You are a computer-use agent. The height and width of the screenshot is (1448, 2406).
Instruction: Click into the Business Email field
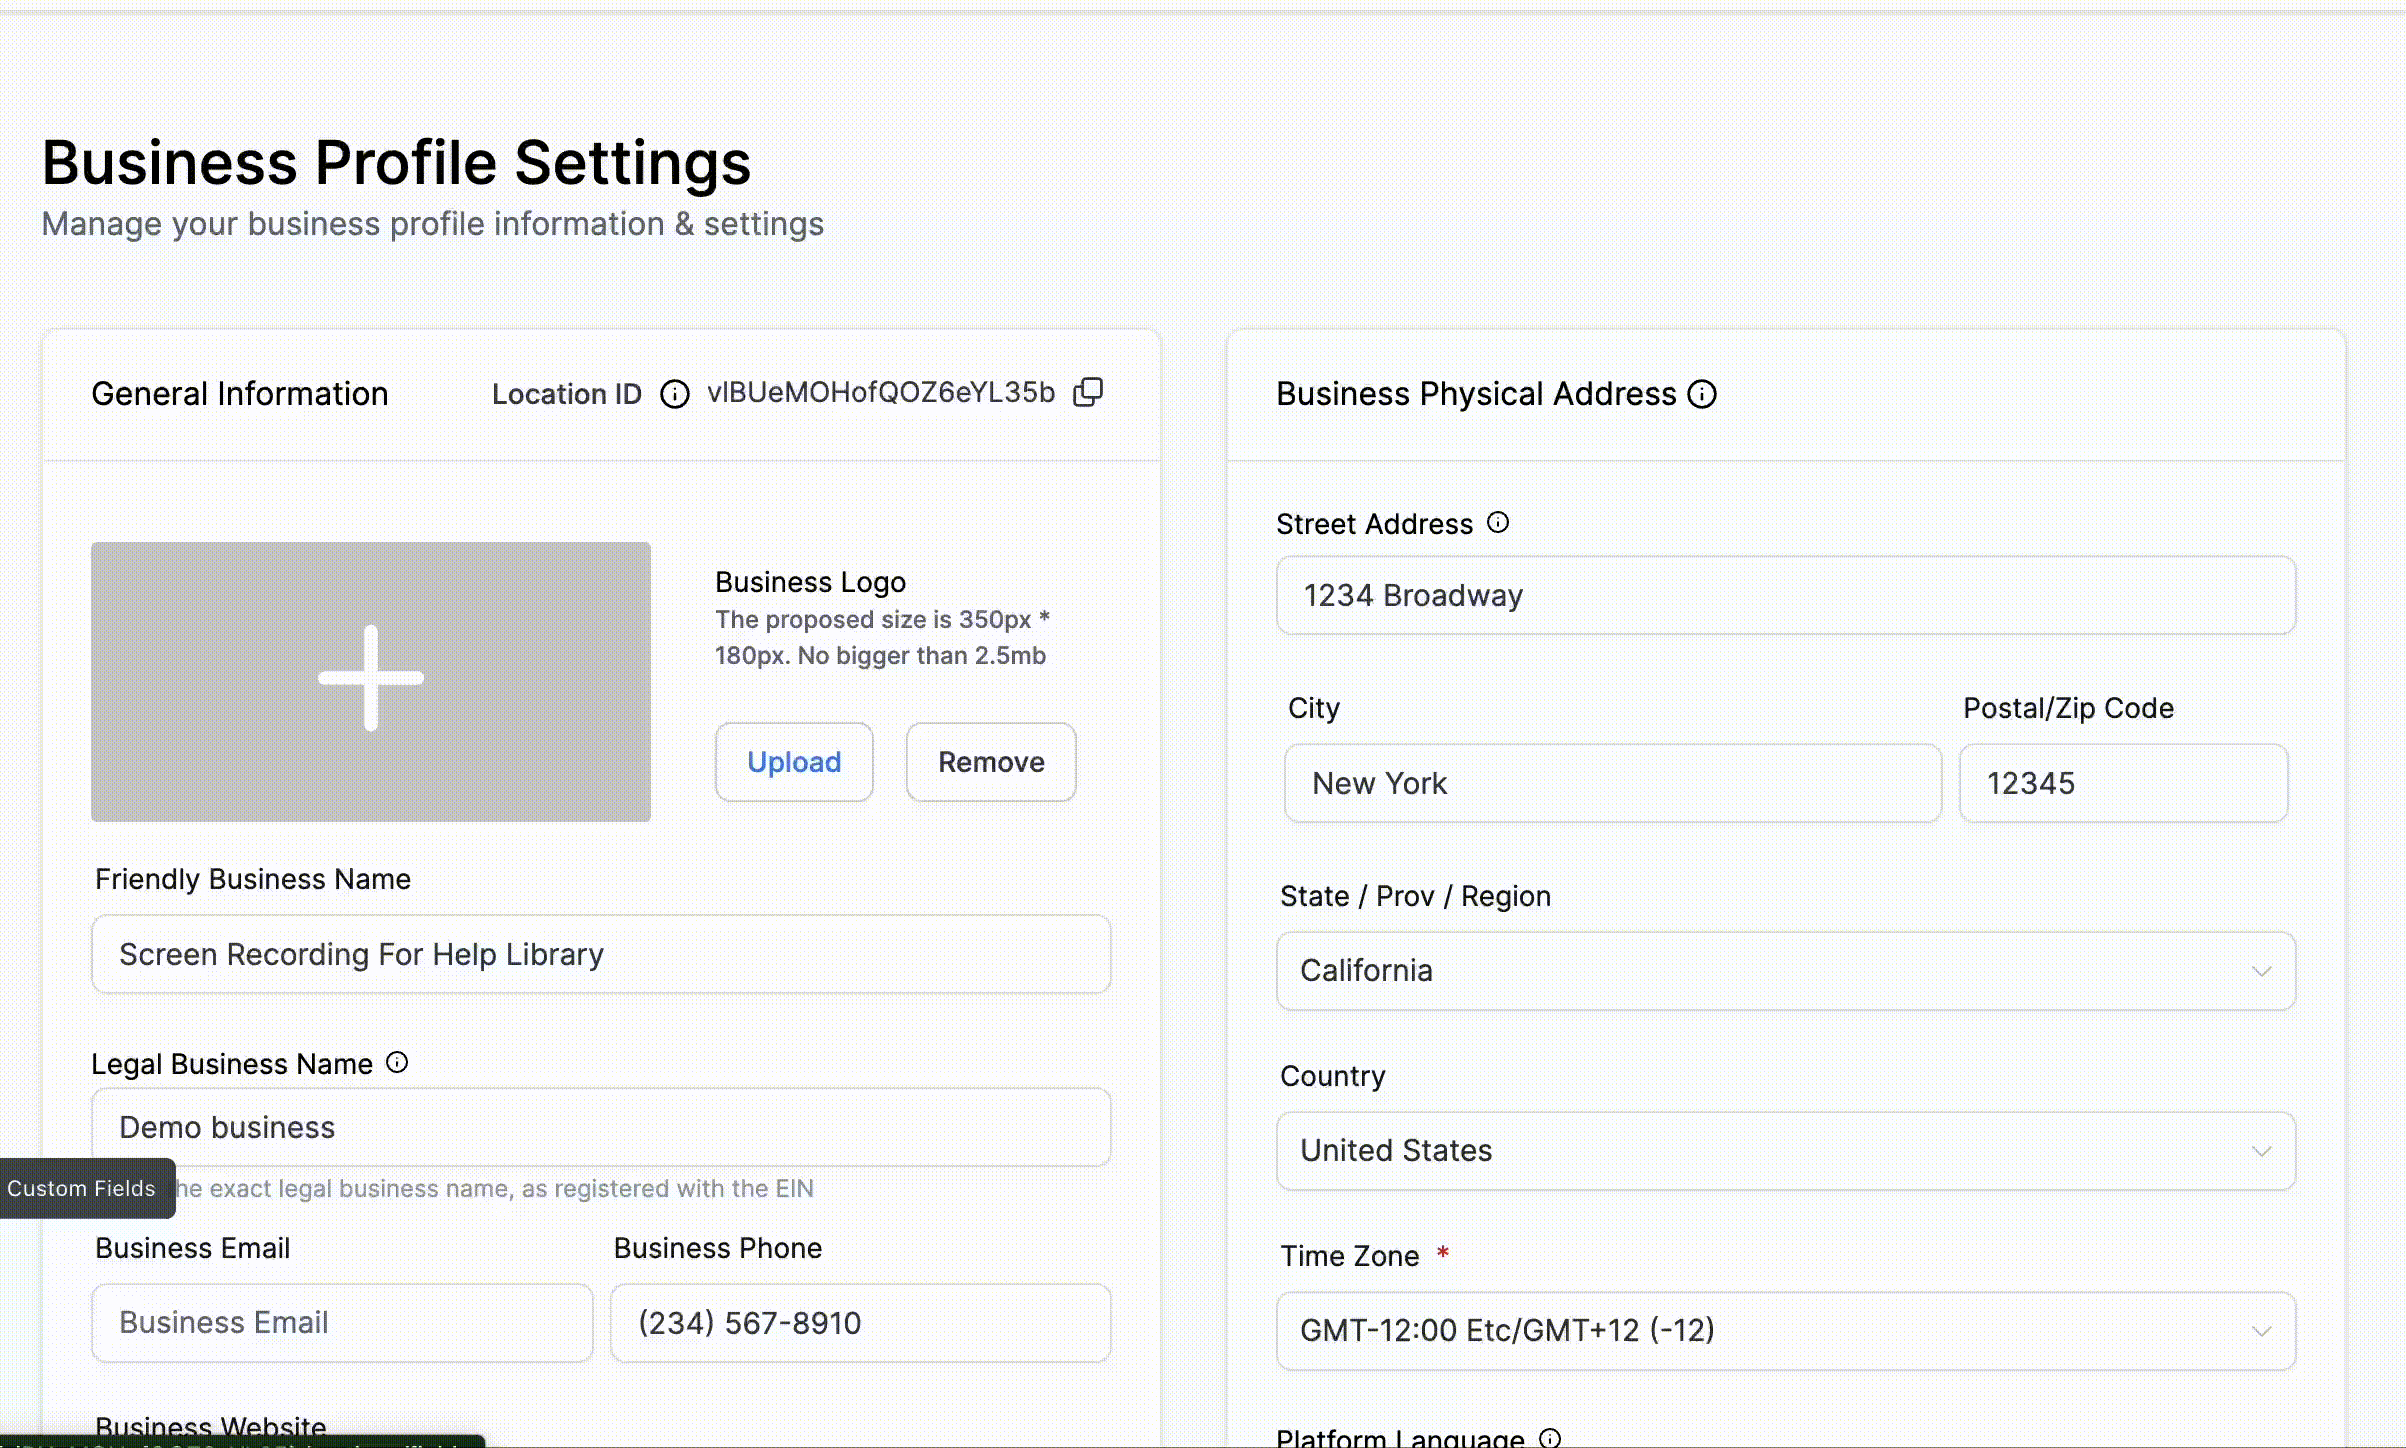[x=342, y=1323]
